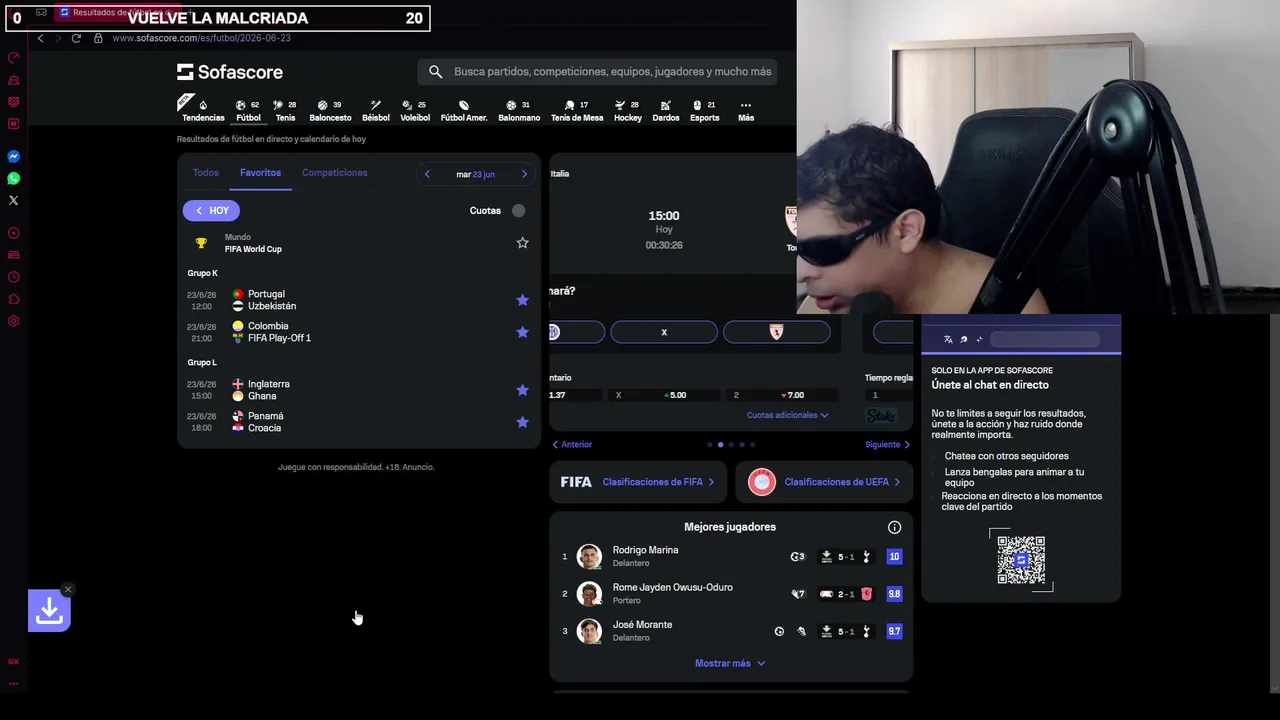Open WhatsApp in the browser sidebar

14,178
